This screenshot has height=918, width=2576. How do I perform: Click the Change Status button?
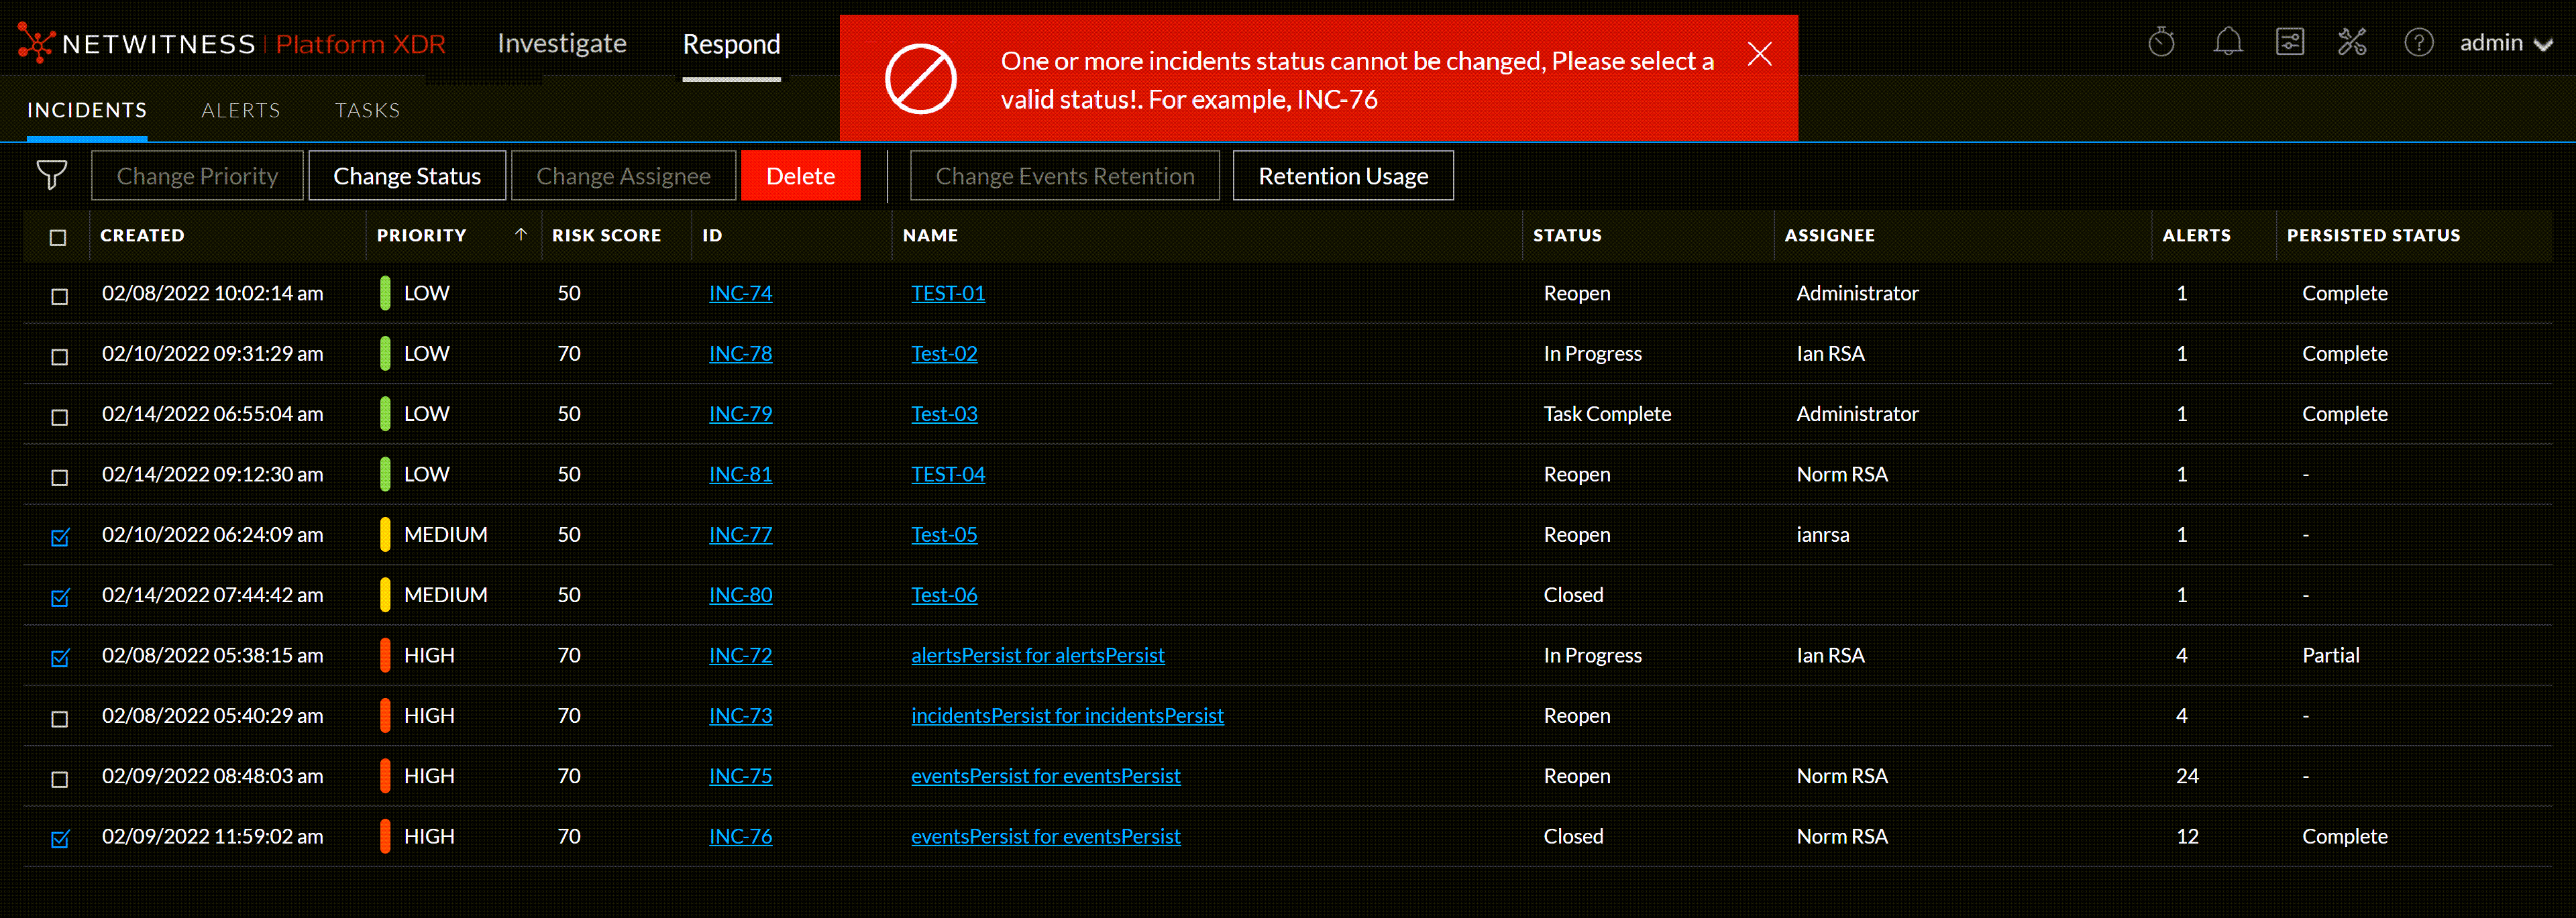tap(407, 175)
